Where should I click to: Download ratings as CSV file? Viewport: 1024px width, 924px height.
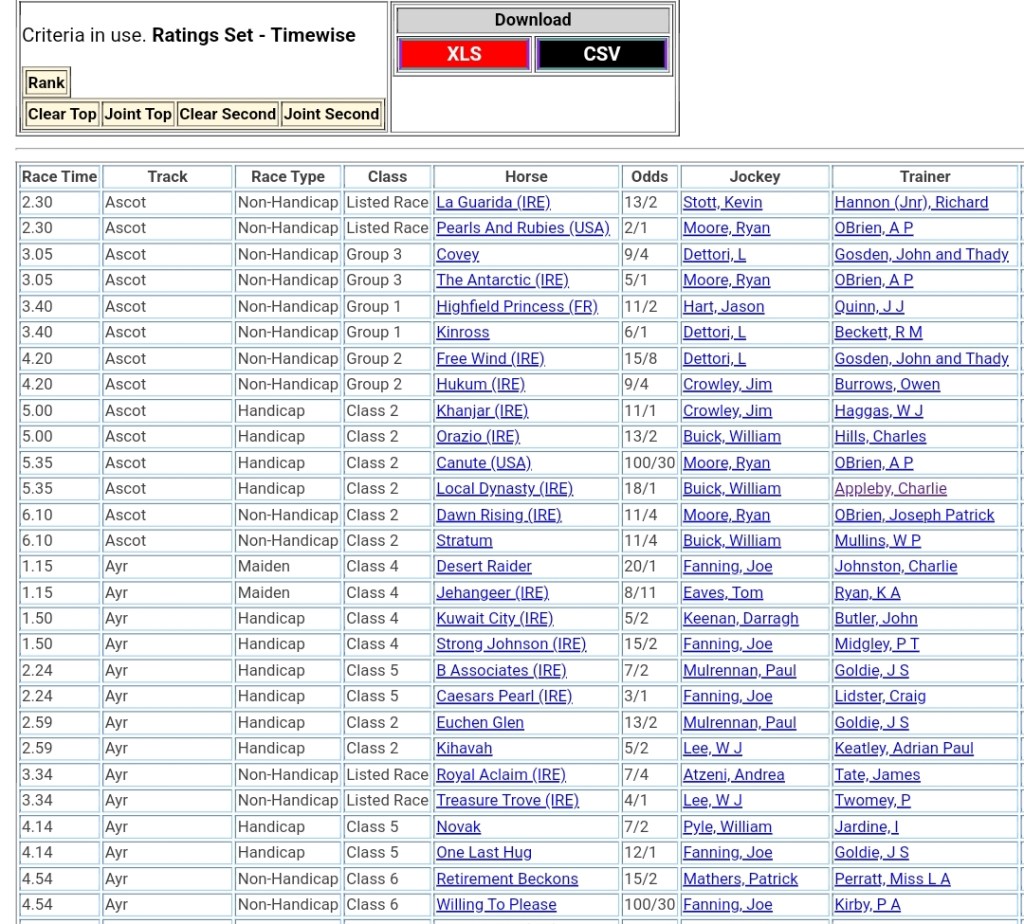pyautogui.click(x=601, y=54)
